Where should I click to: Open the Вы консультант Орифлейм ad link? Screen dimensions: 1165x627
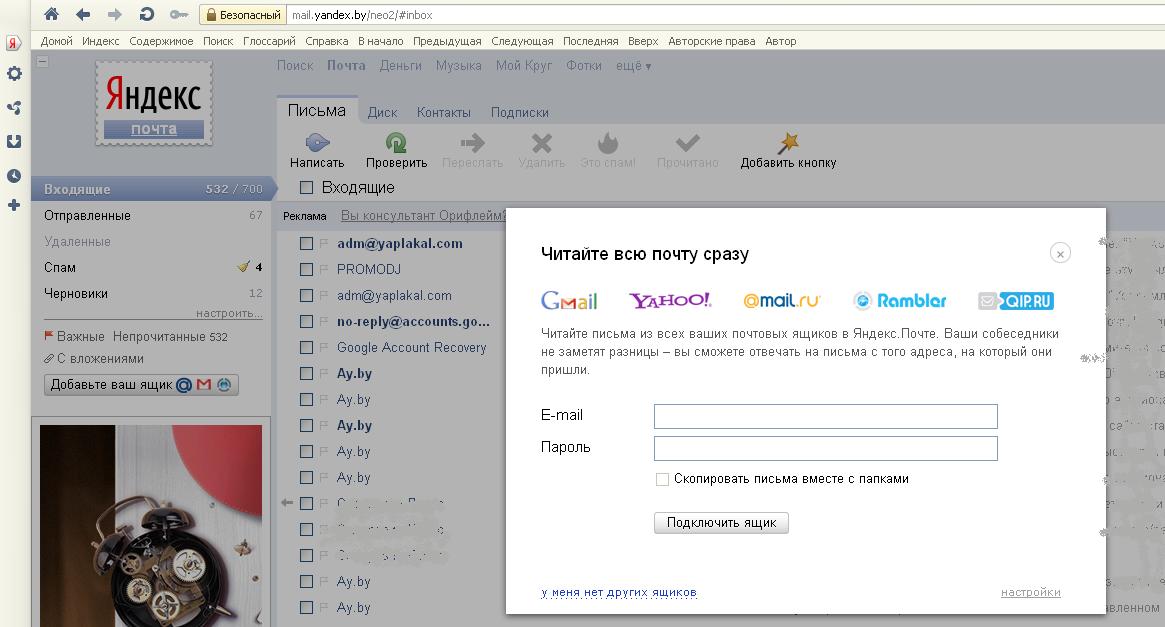point(422,215)
